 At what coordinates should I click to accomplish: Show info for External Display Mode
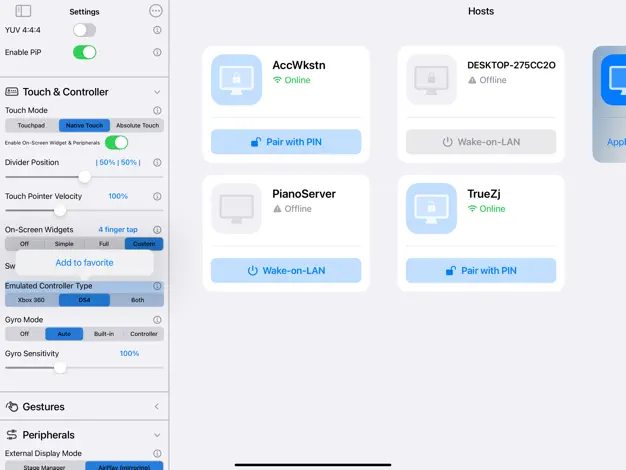(157, 453)
